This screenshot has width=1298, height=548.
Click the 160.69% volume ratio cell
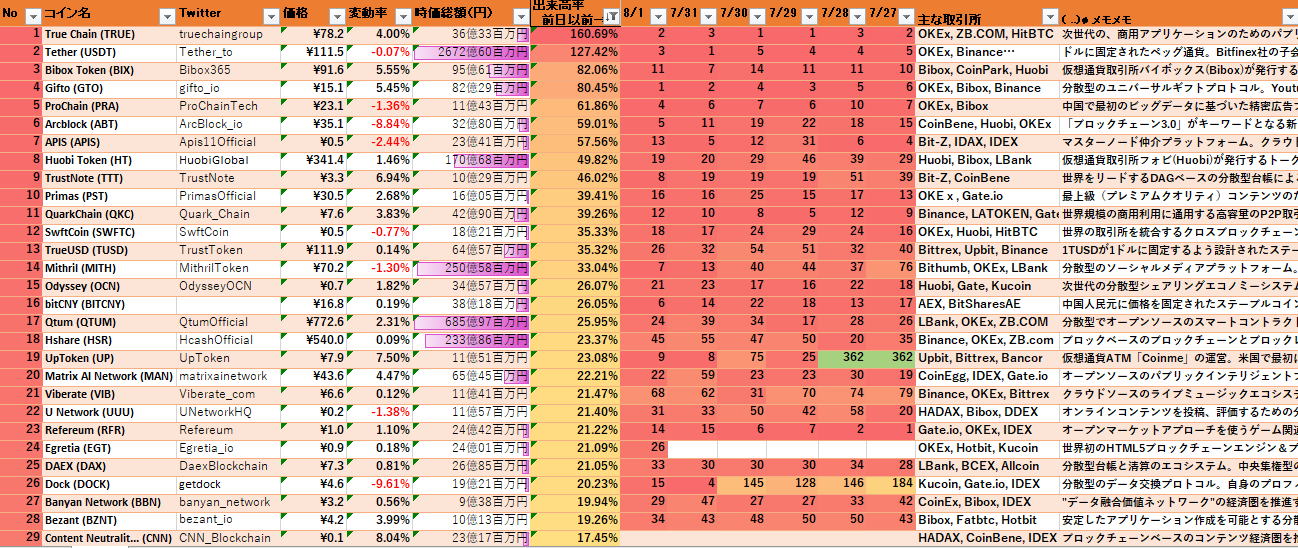pos(576,34)
